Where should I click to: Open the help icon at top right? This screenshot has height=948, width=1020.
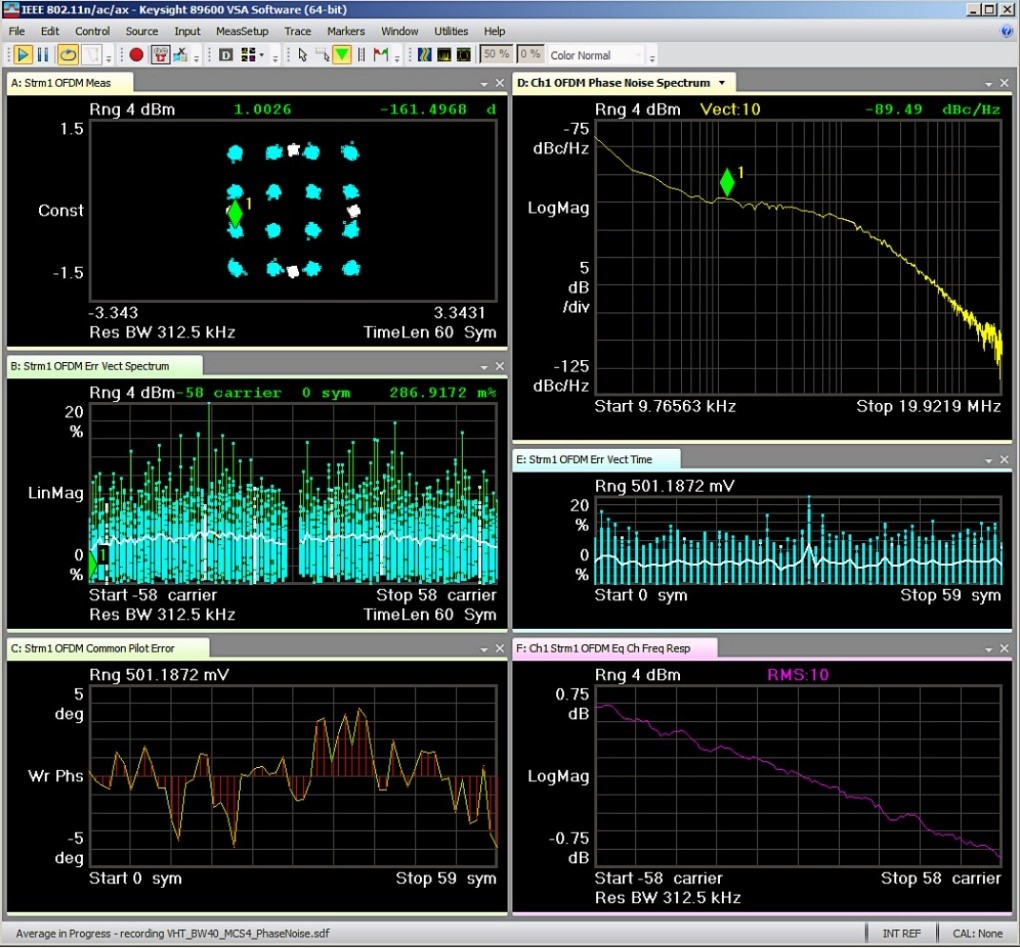tap(1006, 31)
